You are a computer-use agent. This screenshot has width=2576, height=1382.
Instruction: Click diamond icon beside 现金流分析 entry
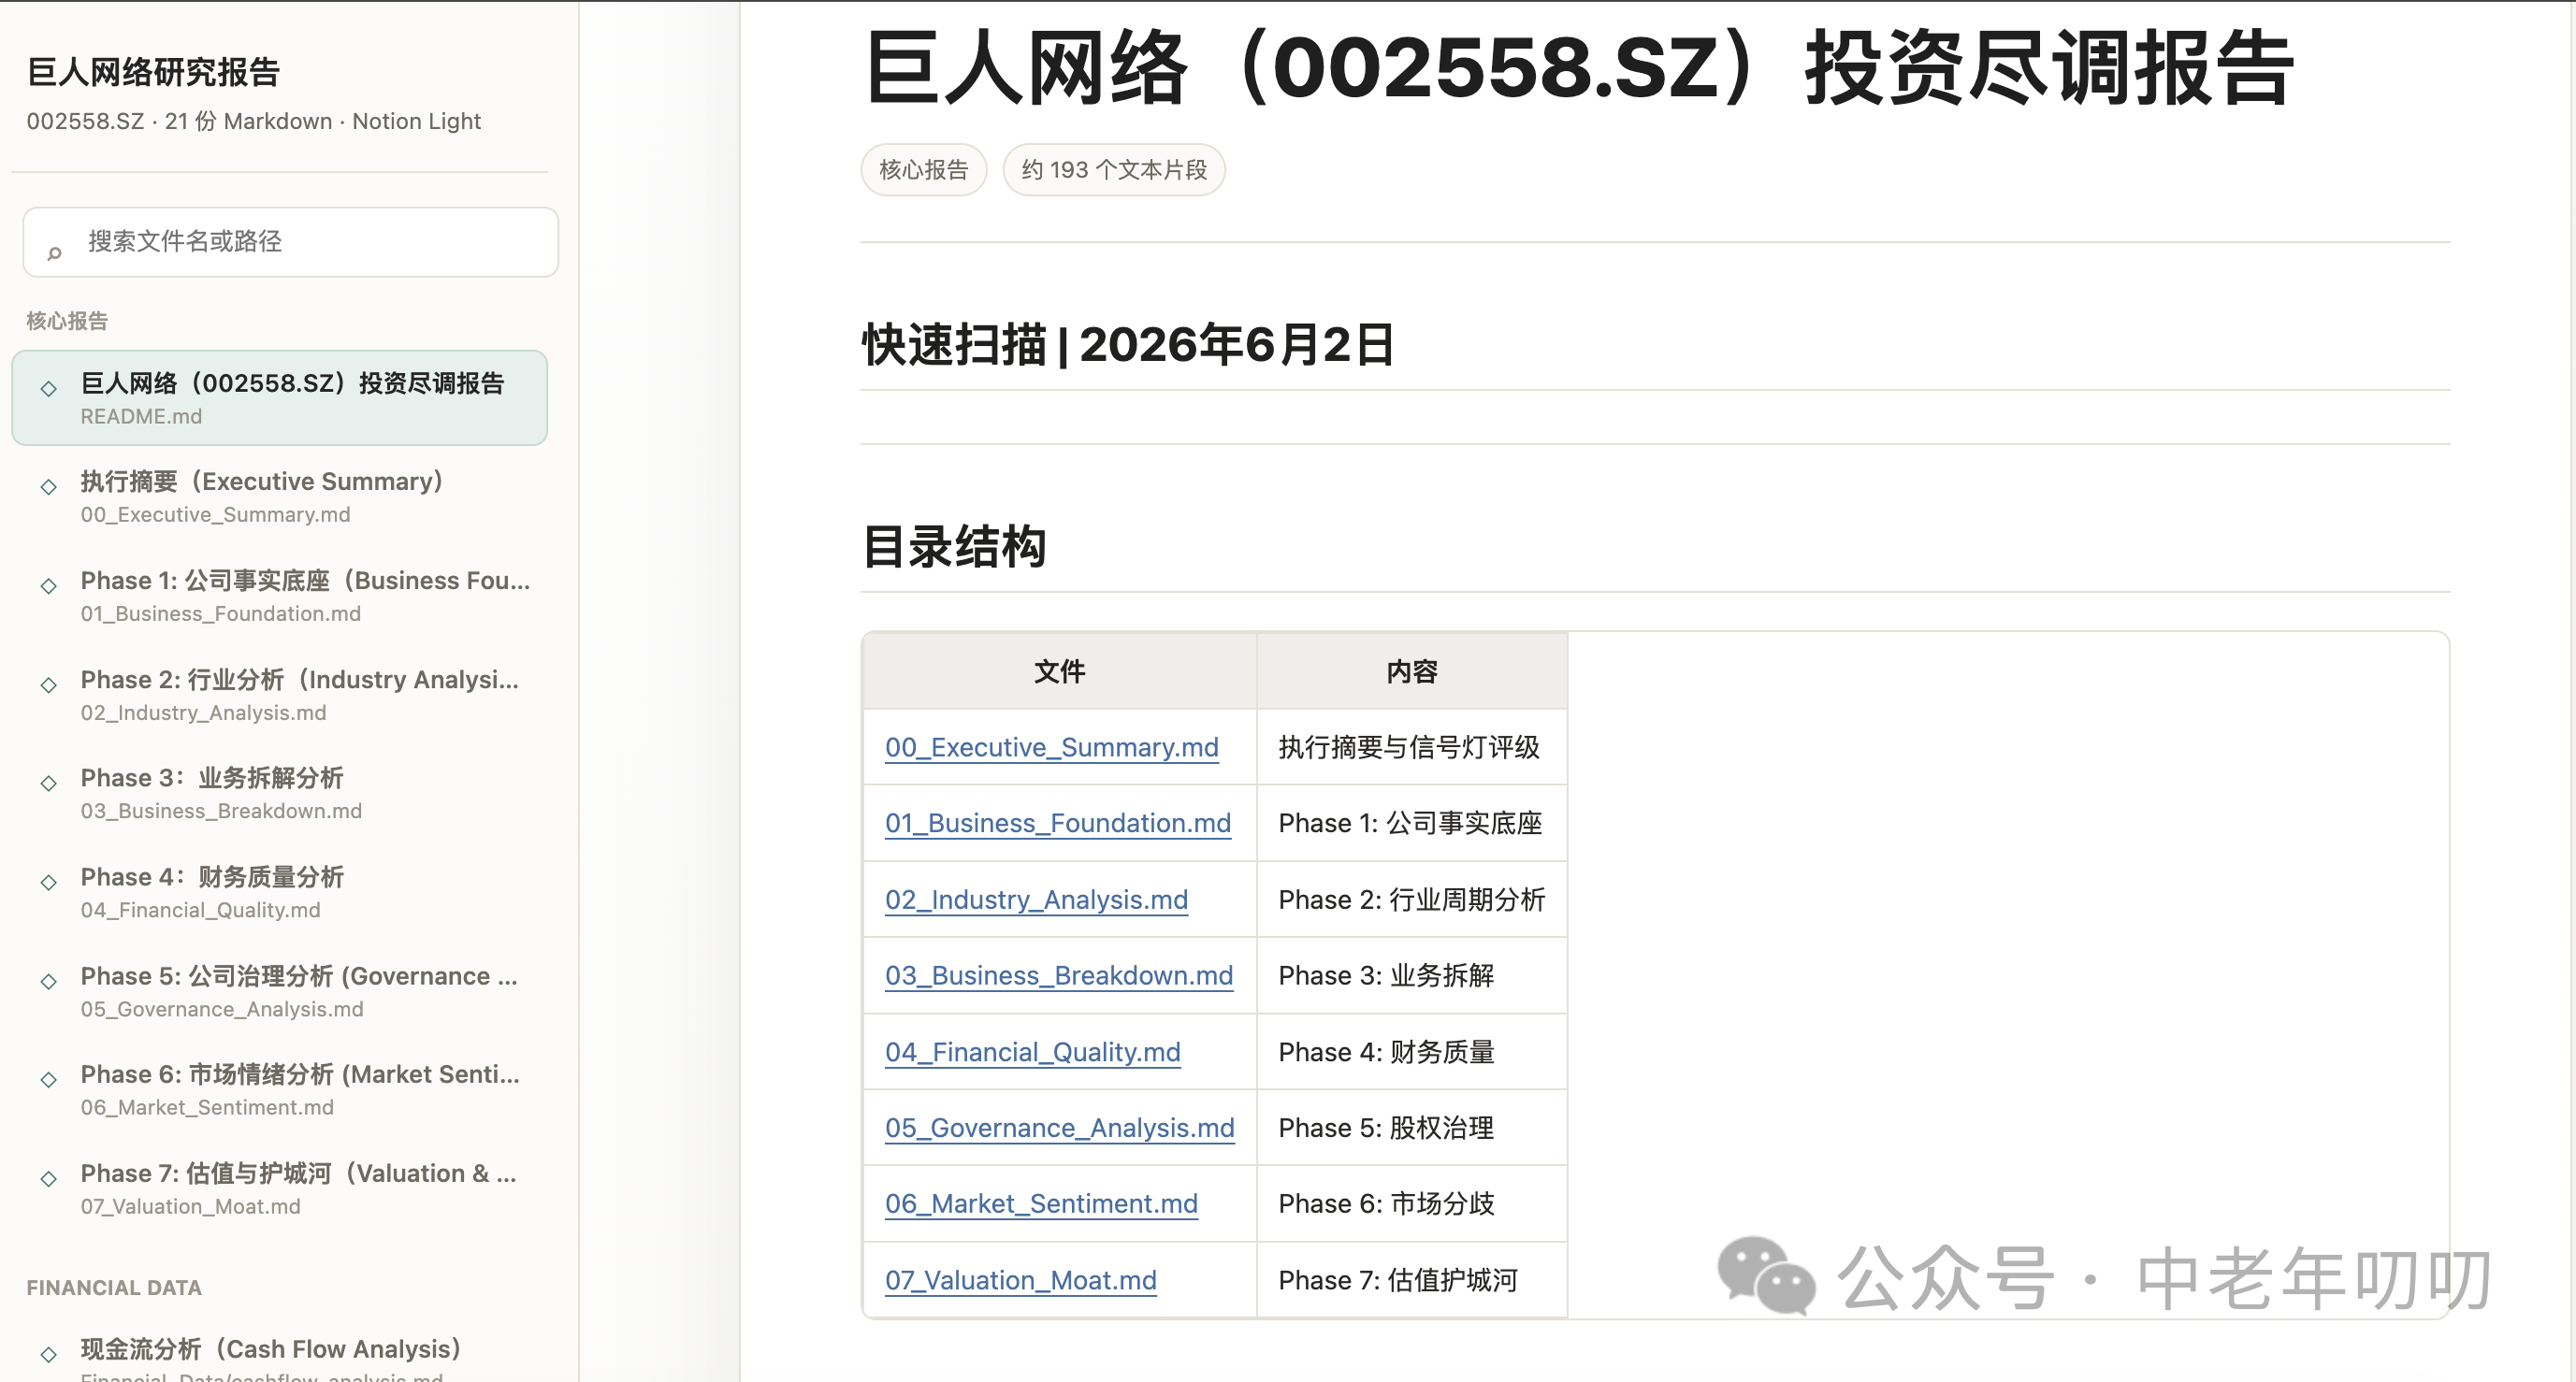[48, 1354]
